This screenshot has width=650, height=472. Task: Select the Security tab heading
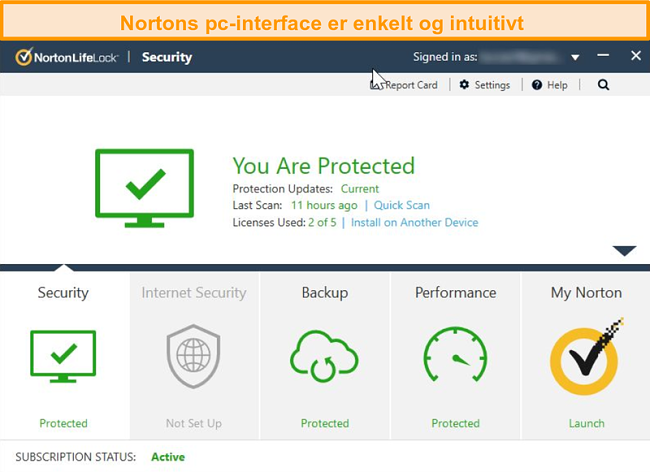click(x=63, y=293)
